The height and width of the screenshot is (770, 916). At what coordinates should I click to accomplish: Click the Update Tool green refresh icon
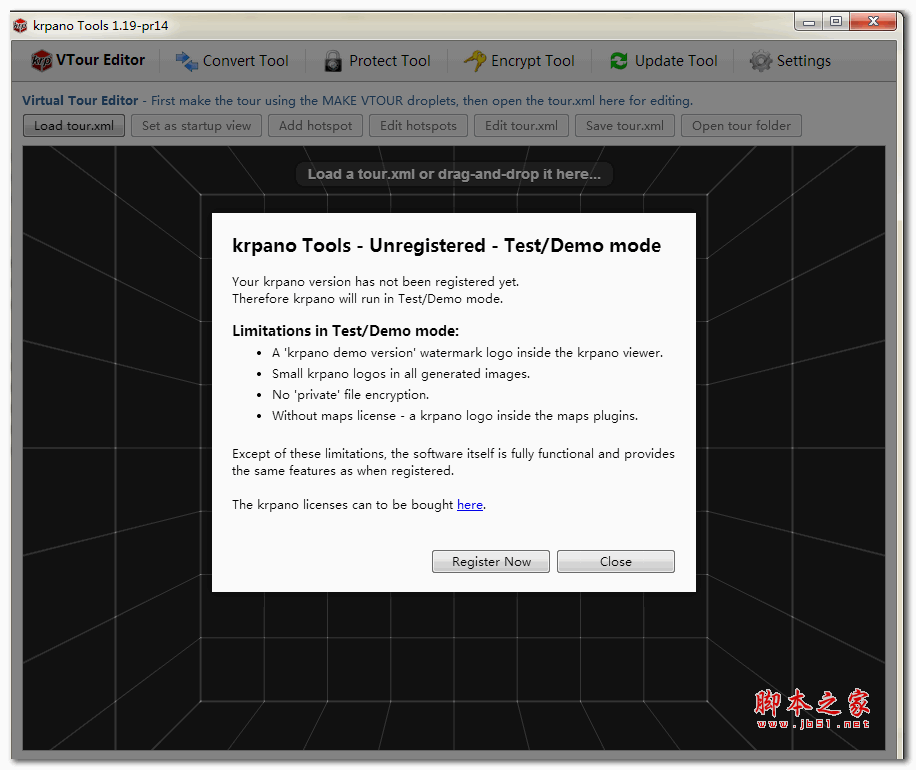click(619, 61)
